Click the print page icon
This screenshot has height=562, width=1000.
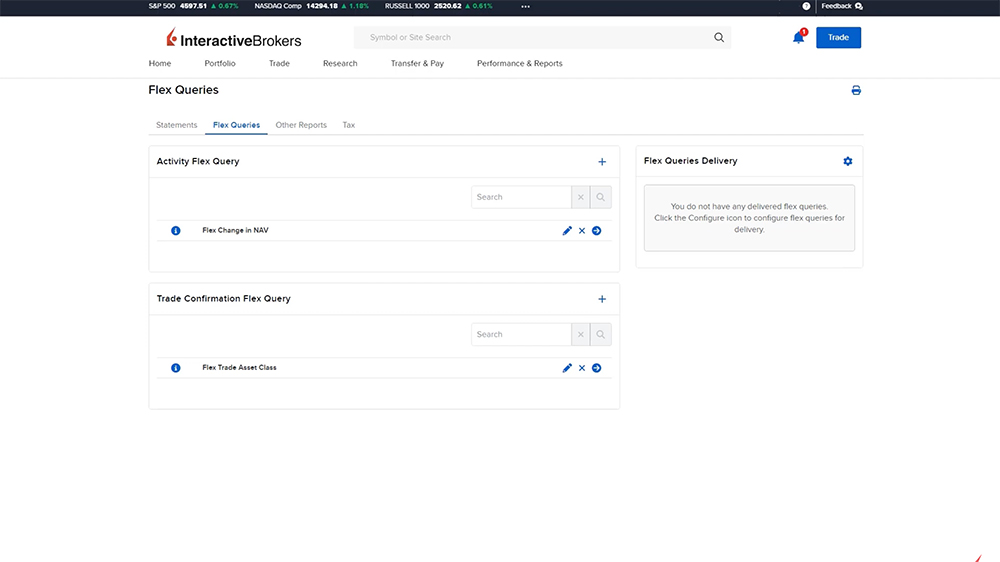pos(856,90)
